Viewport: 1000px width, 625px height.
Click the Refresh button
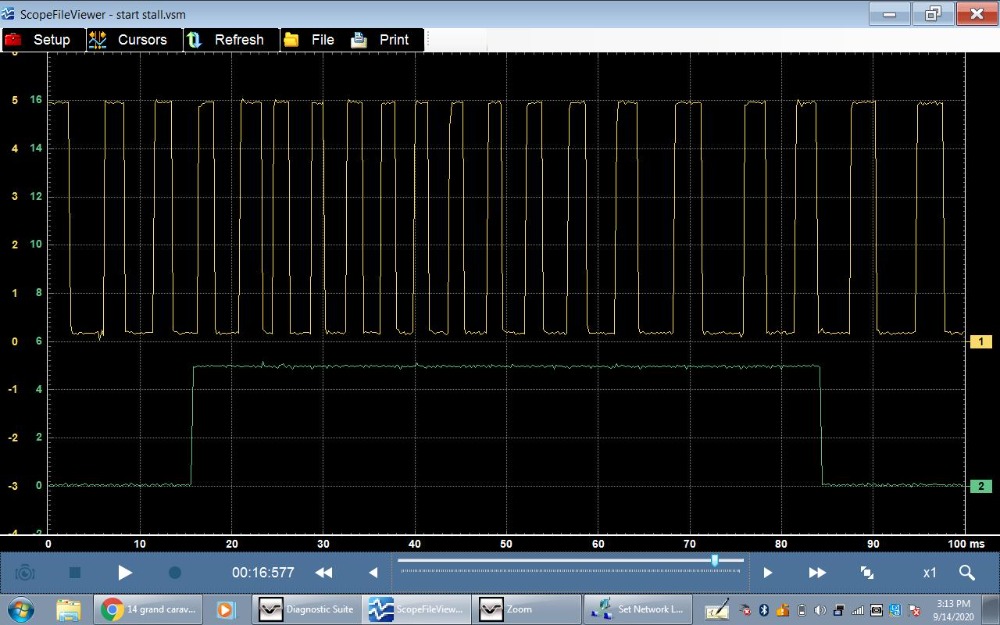point(226,40)
